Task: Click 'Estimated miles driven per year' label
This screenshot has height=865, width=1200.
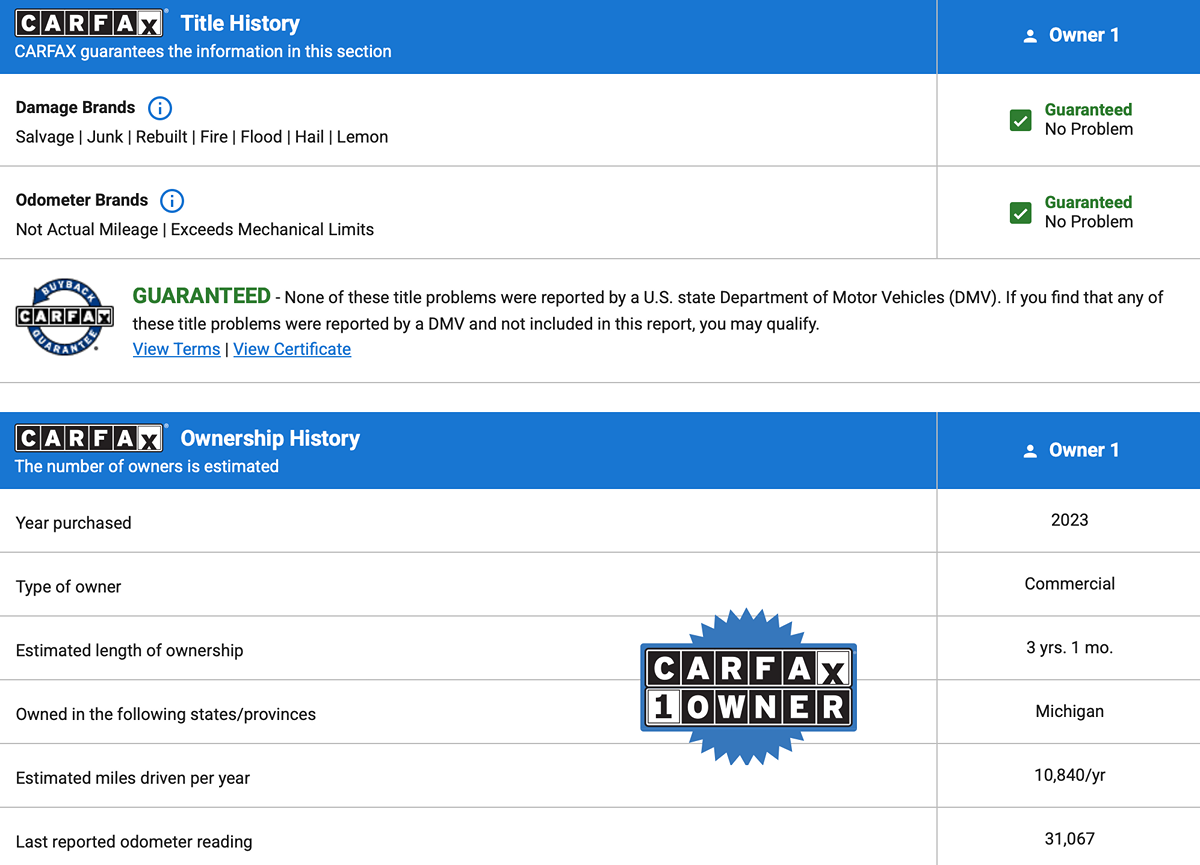Action: click(x=133, y=778)
